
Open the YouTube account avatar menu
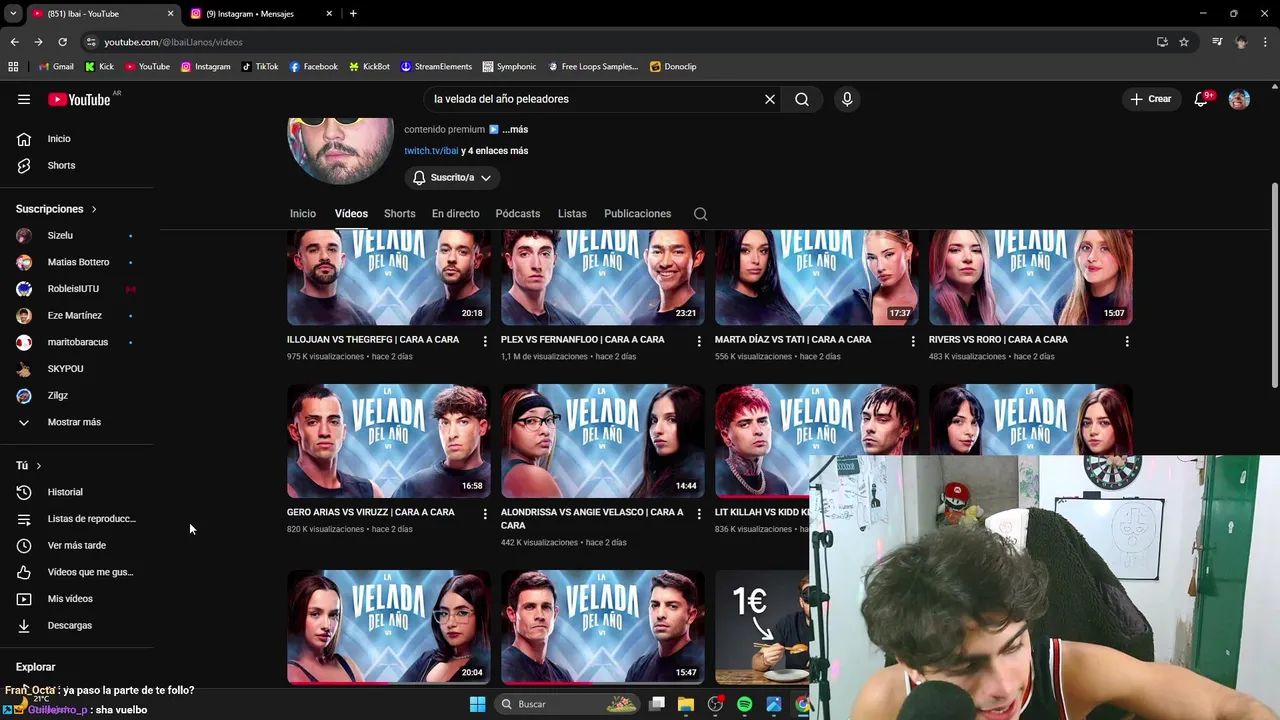[x=1239, y=99]
